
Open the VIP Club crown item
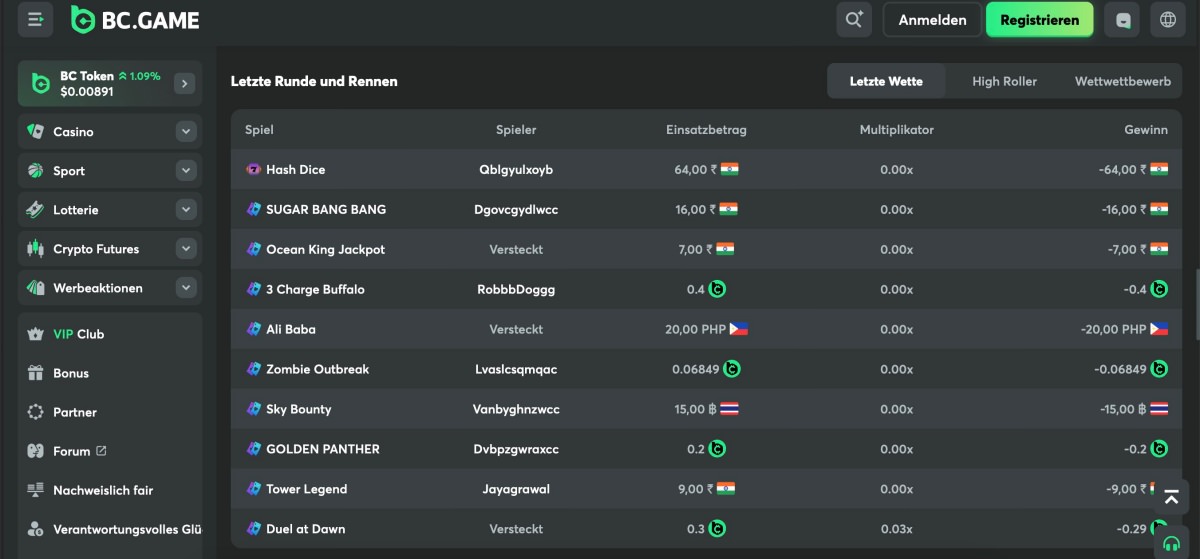(78, 334)
